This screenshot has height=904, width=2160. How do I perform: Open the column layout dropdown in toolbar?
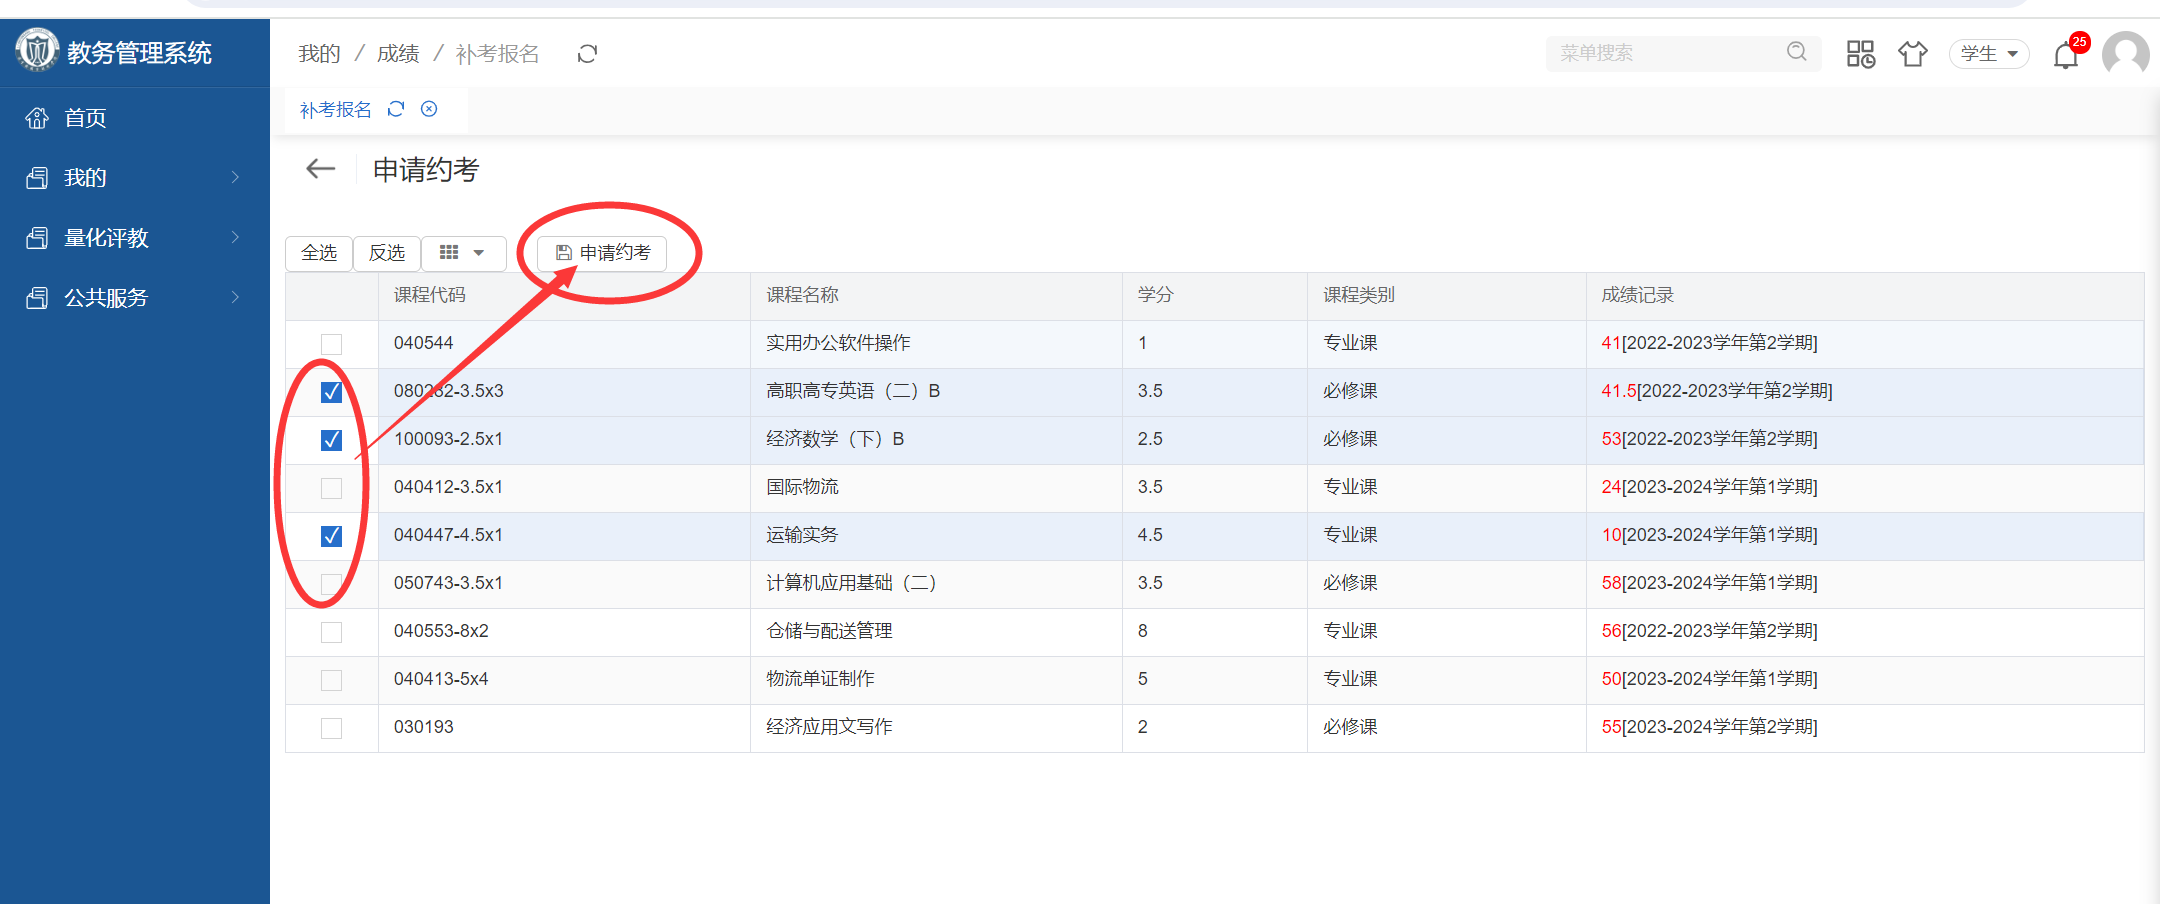pos(462,253)
